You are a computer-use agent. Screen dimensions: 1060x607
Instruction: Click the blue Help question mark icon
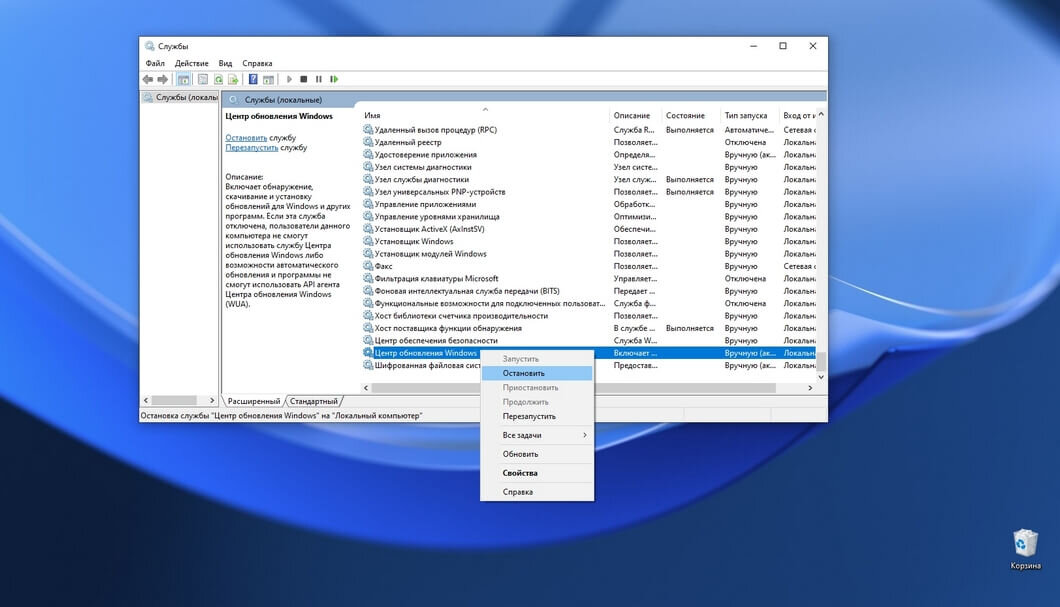coord(253,79)
